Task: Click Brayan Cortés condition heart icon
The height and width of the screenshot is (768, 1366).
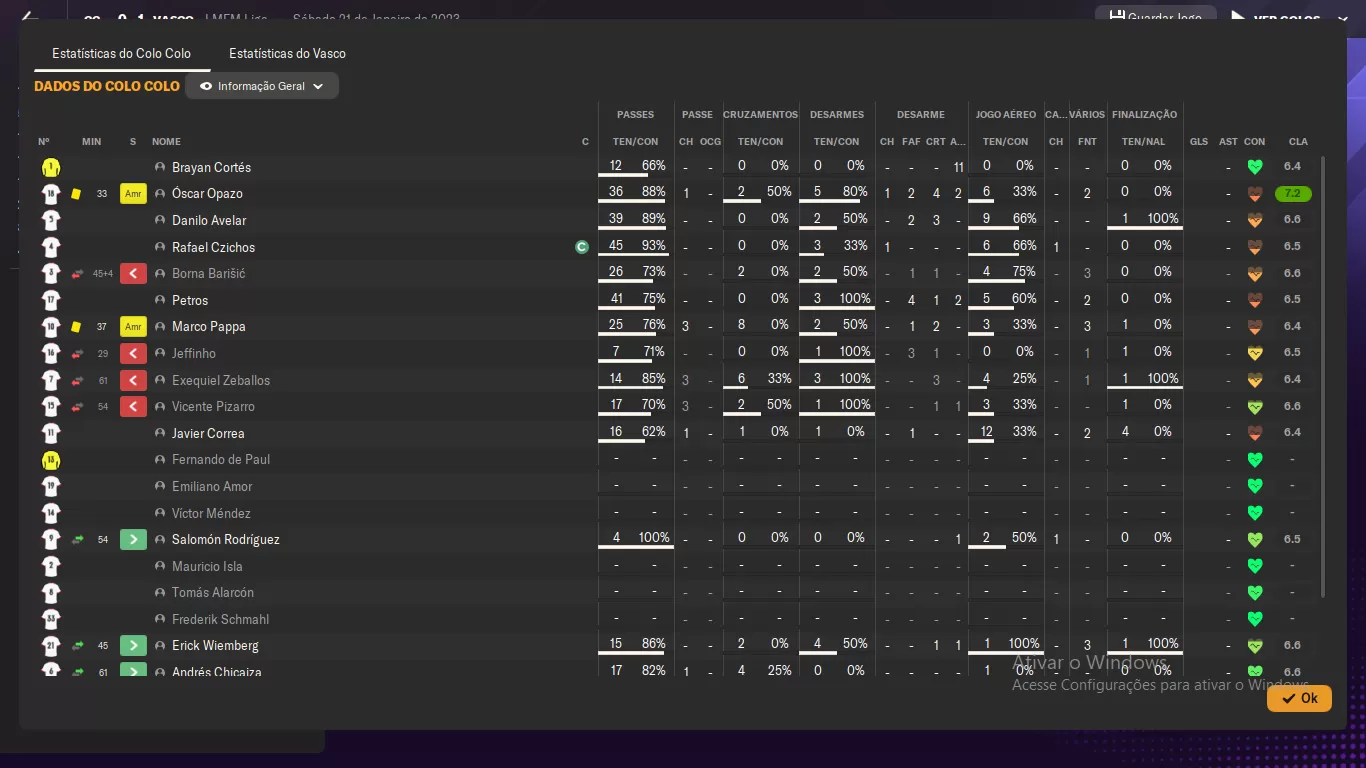Action: coord(1255,167)
